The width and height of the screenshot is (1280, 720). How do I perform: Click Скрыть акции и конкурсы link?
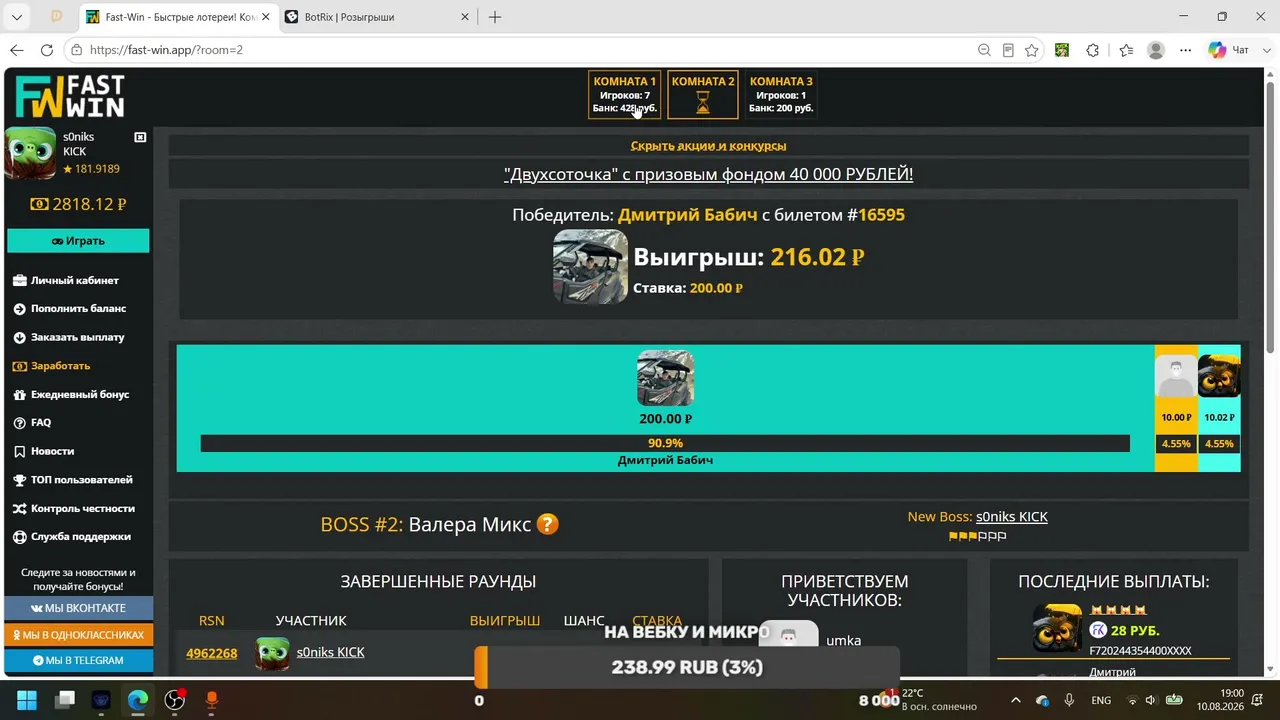[x=708, y=146]
